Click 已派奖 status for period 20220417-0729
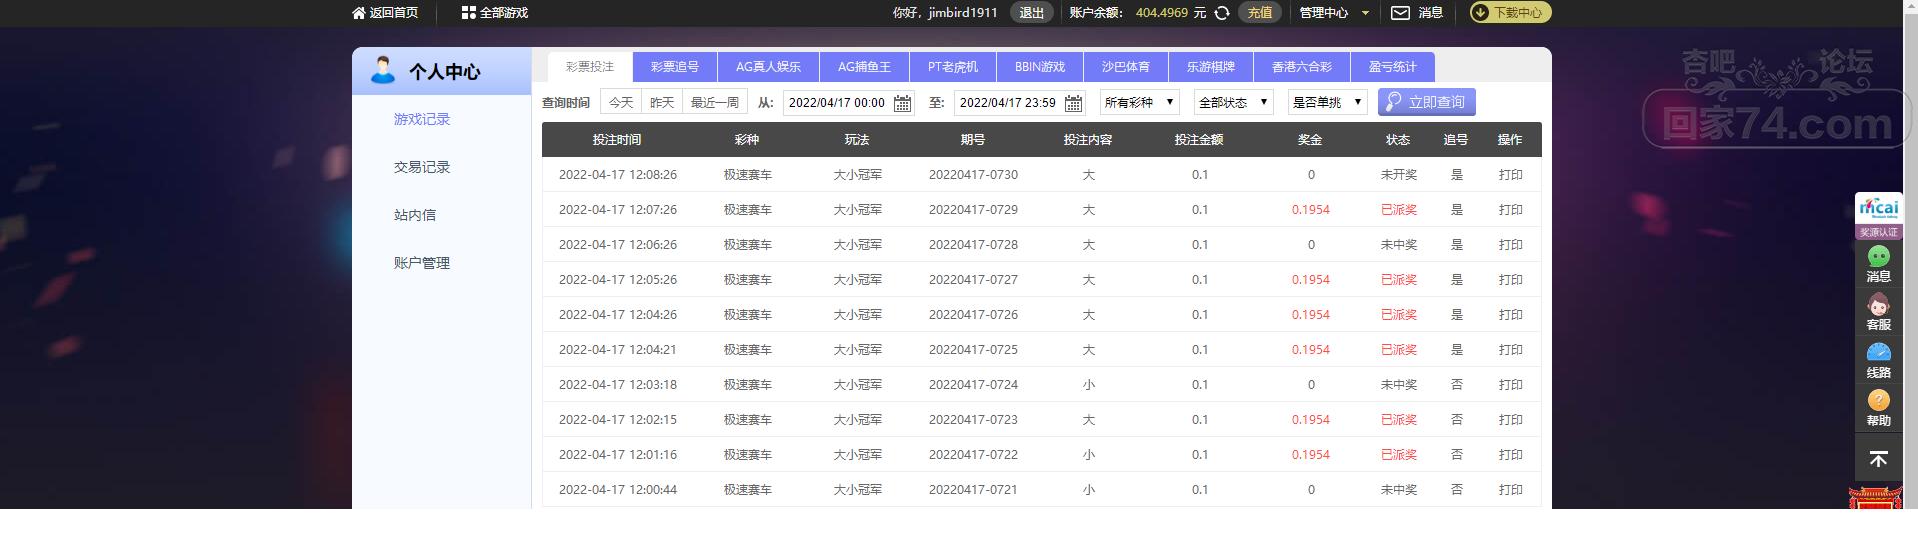 point(1398,210)
